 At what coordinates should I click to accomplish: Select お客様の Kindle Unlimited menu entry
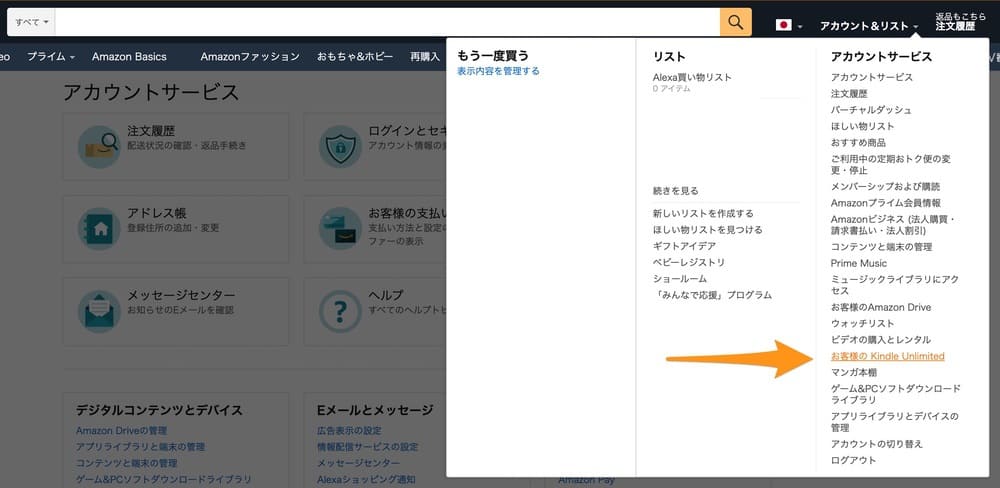887,356
